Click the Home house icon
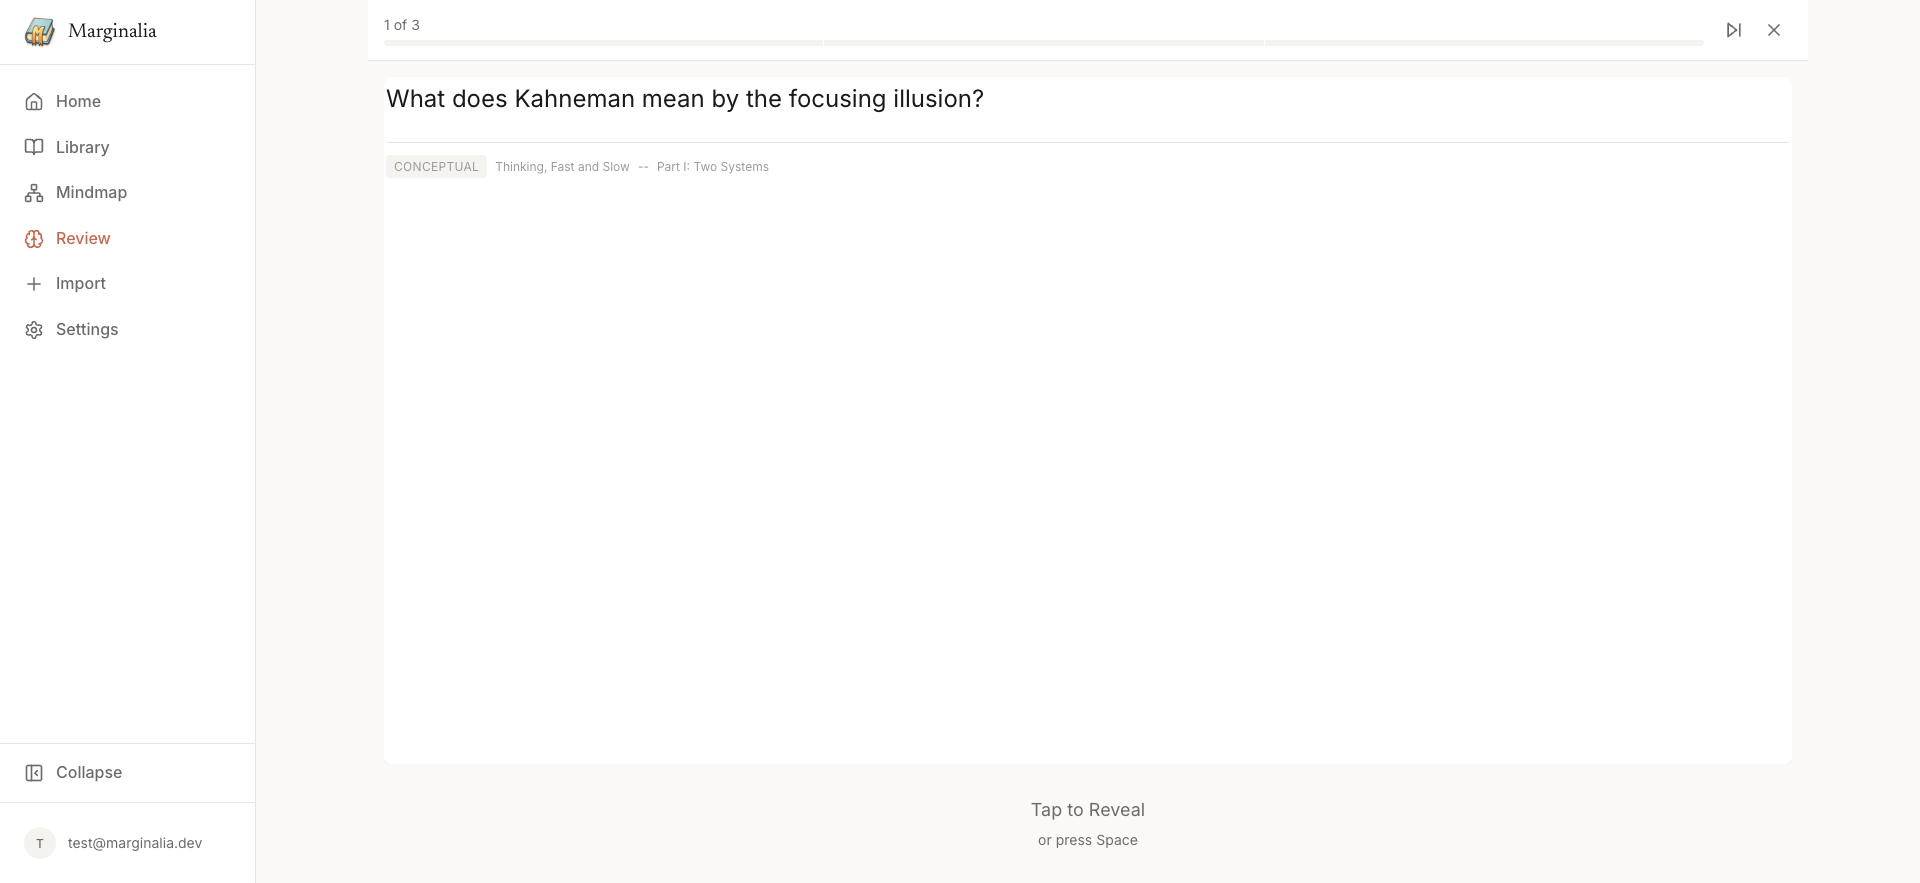The width and height of the screenshot is (1920, 883). tap(34, 102)
